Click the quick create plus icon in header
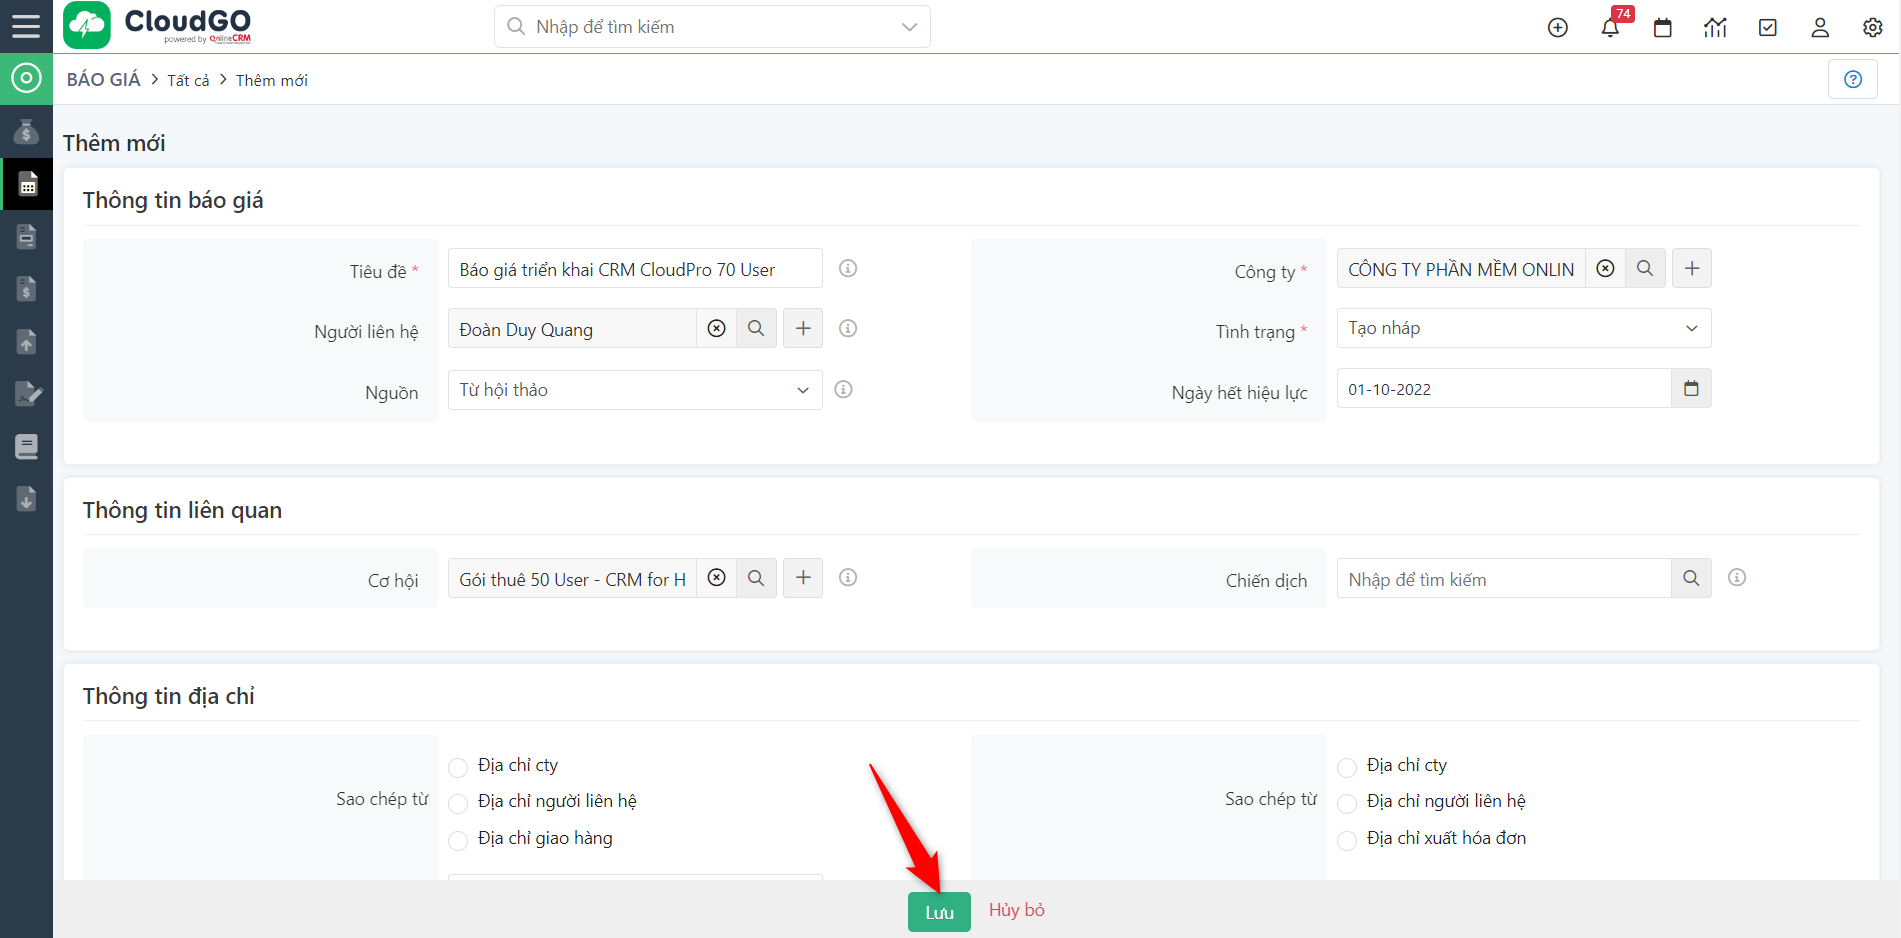Screen dimensions: 1901x938 point(1557,28)
